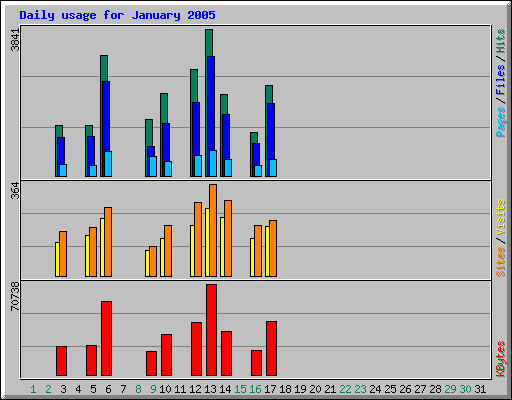Click the orange Sites bar for day 10
Screen dimensions: 512x400
click(168, 251)
